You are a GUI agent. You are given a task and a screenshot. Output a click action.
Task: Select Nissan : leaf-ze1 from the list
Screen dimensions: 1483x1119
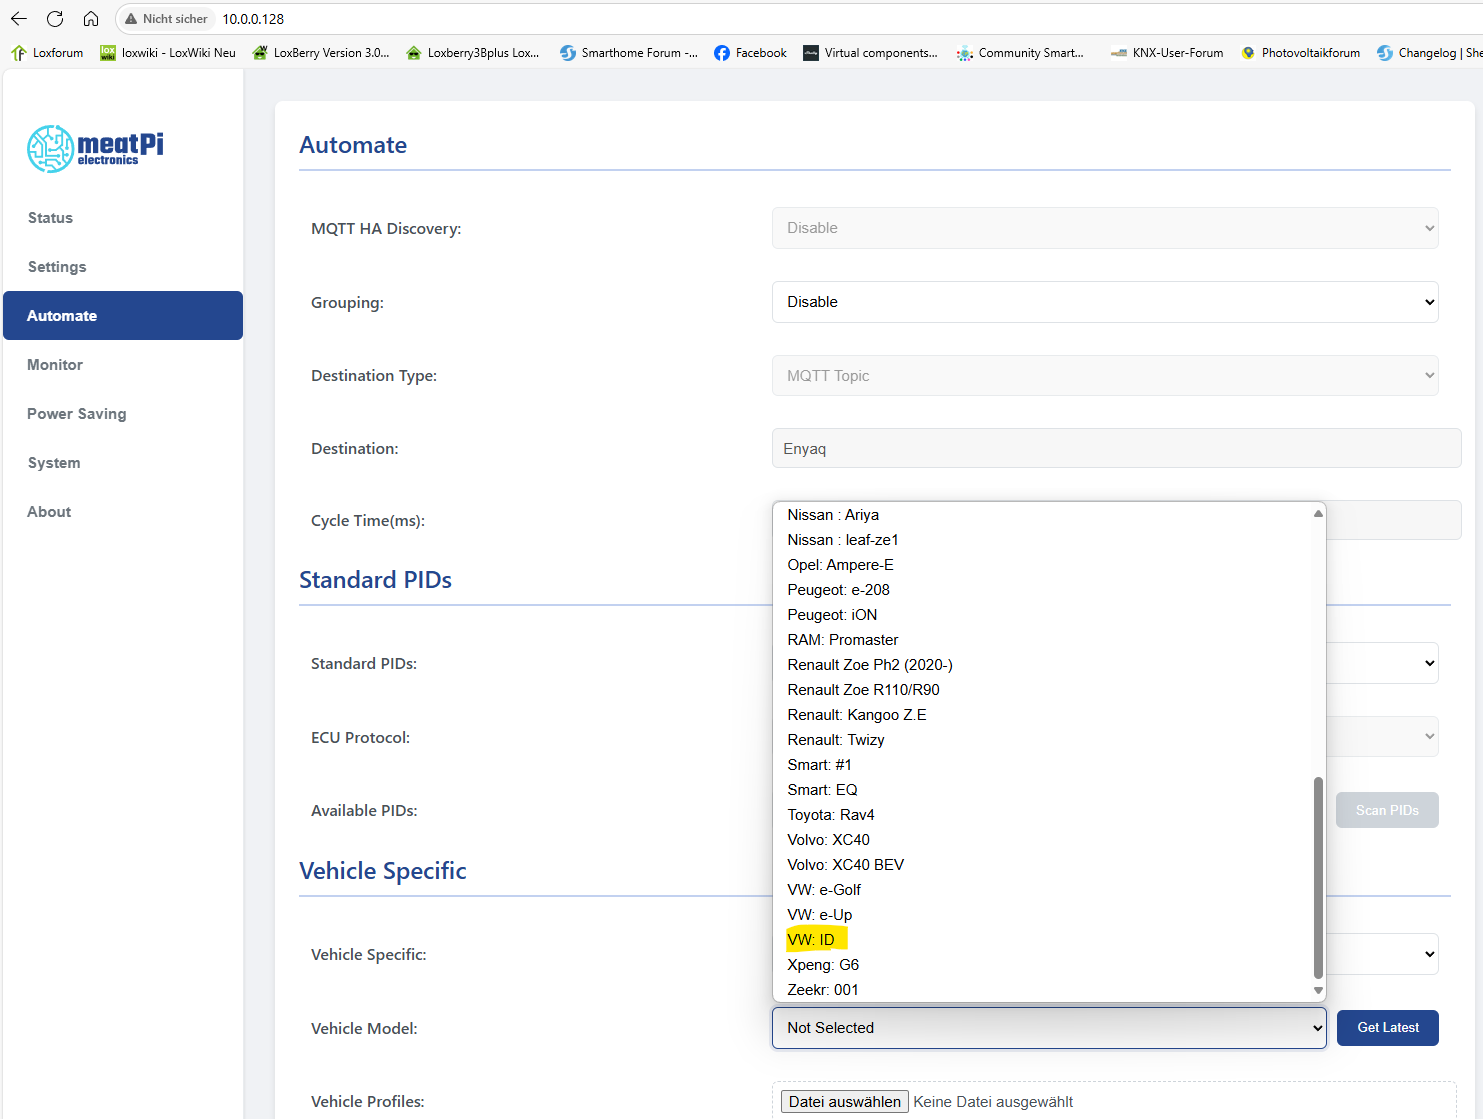coord(1043,540)
